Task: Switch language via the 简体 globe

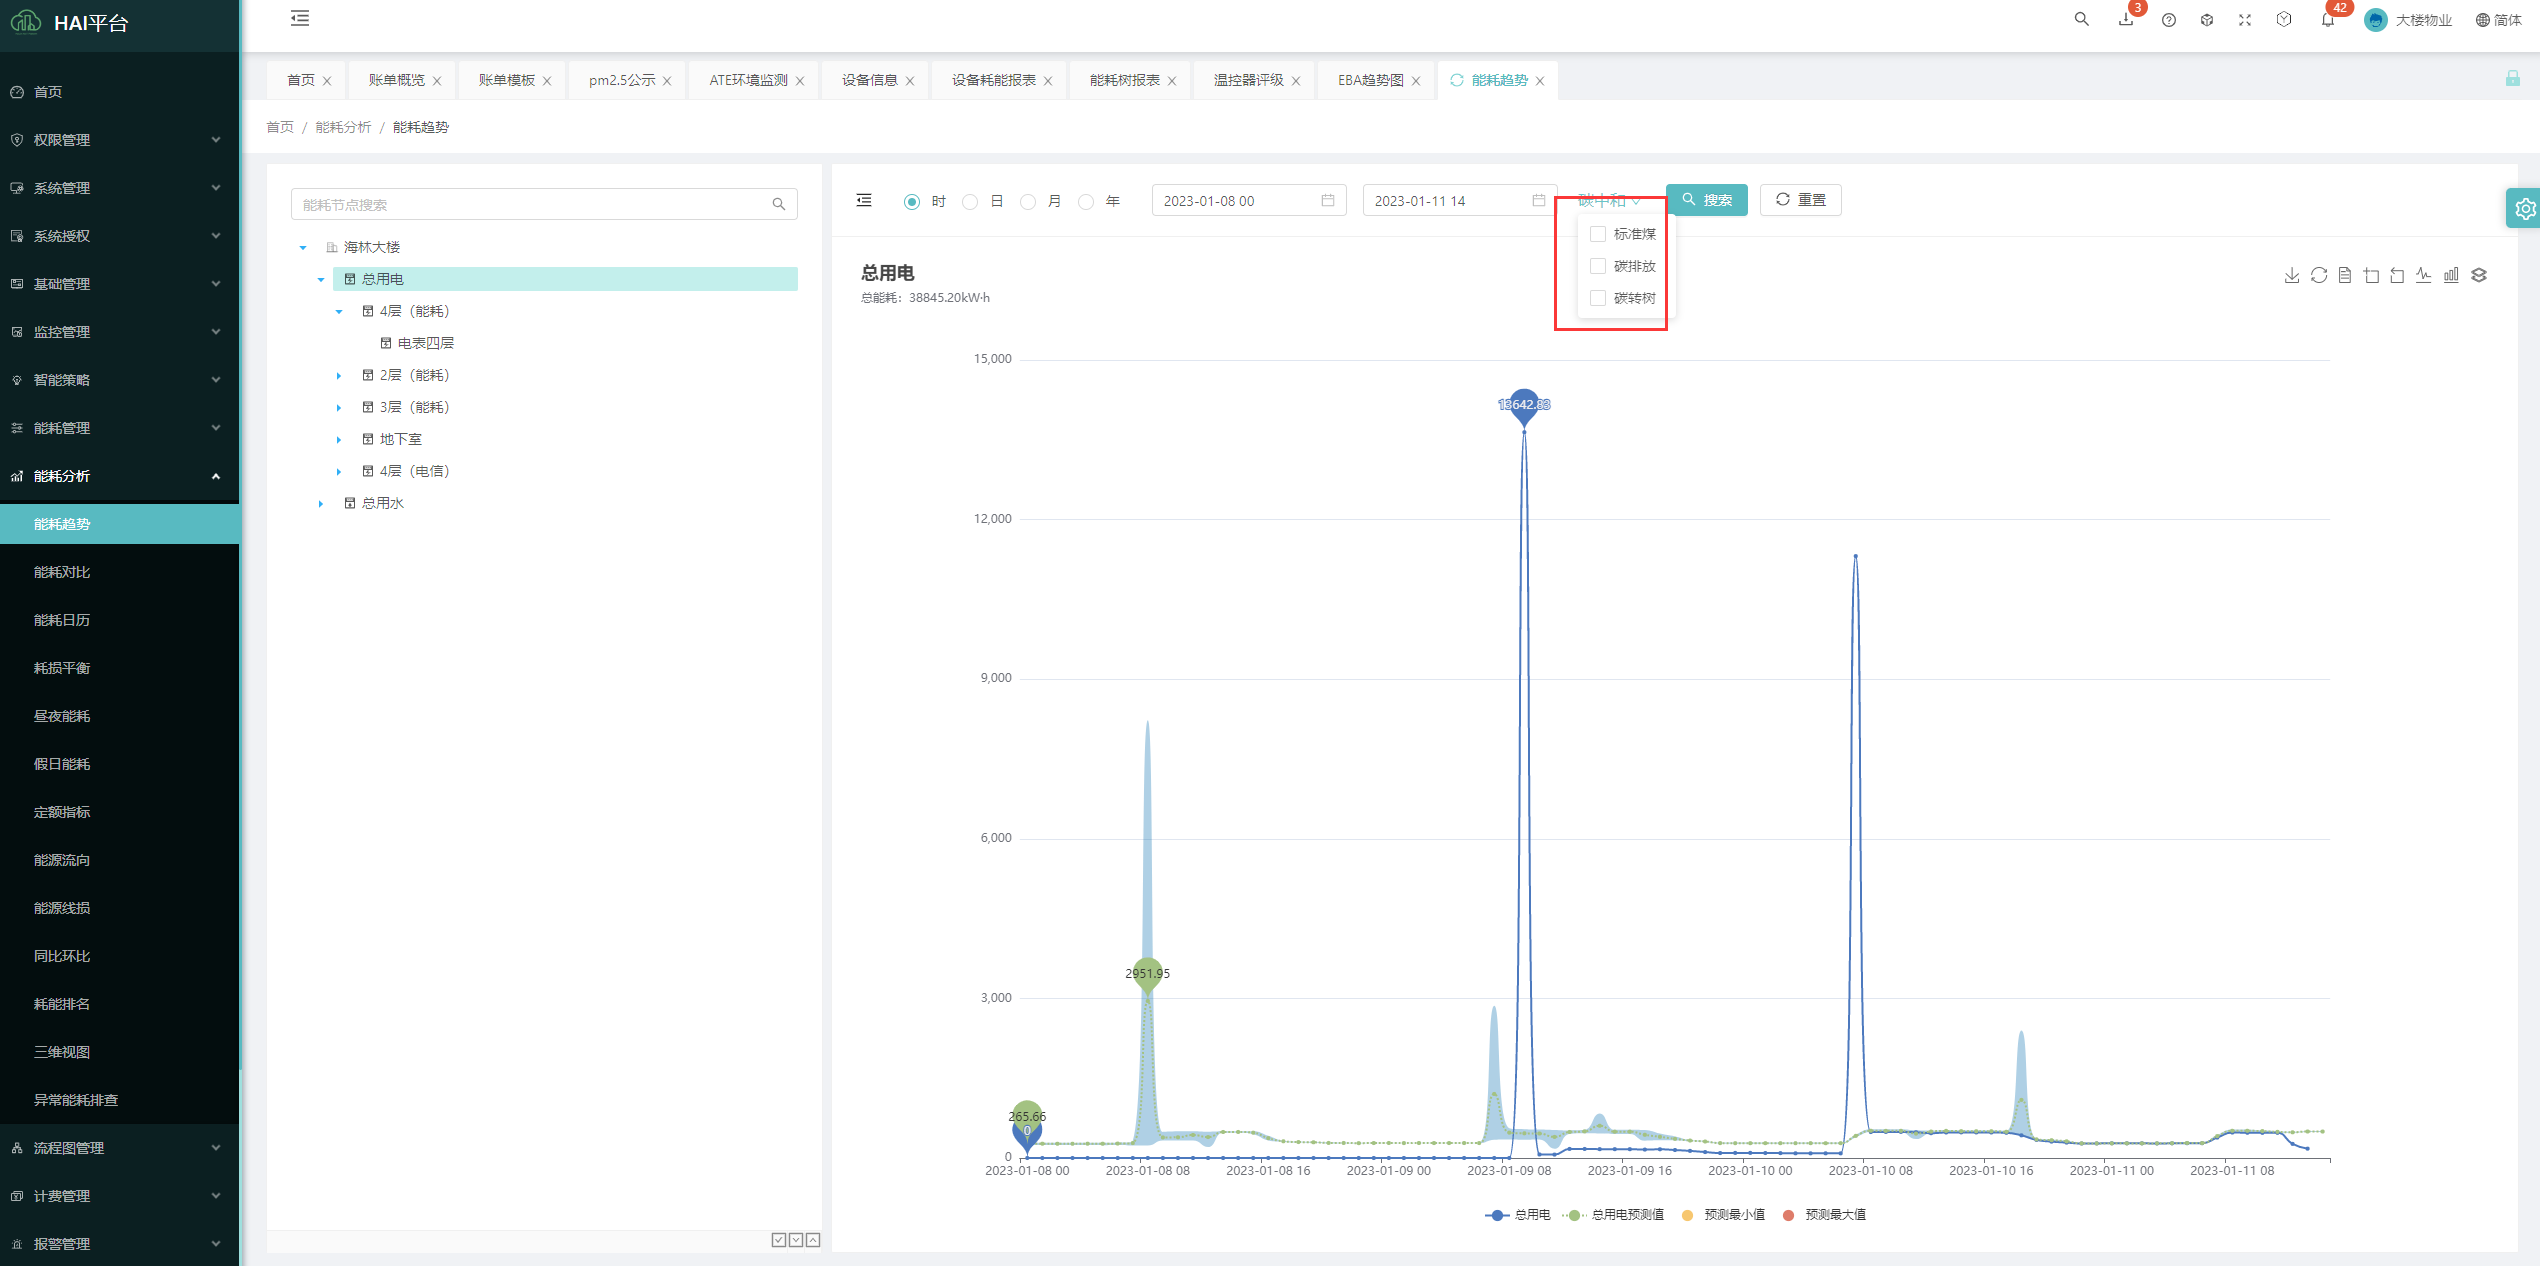Action: [x=2498, y=20]
